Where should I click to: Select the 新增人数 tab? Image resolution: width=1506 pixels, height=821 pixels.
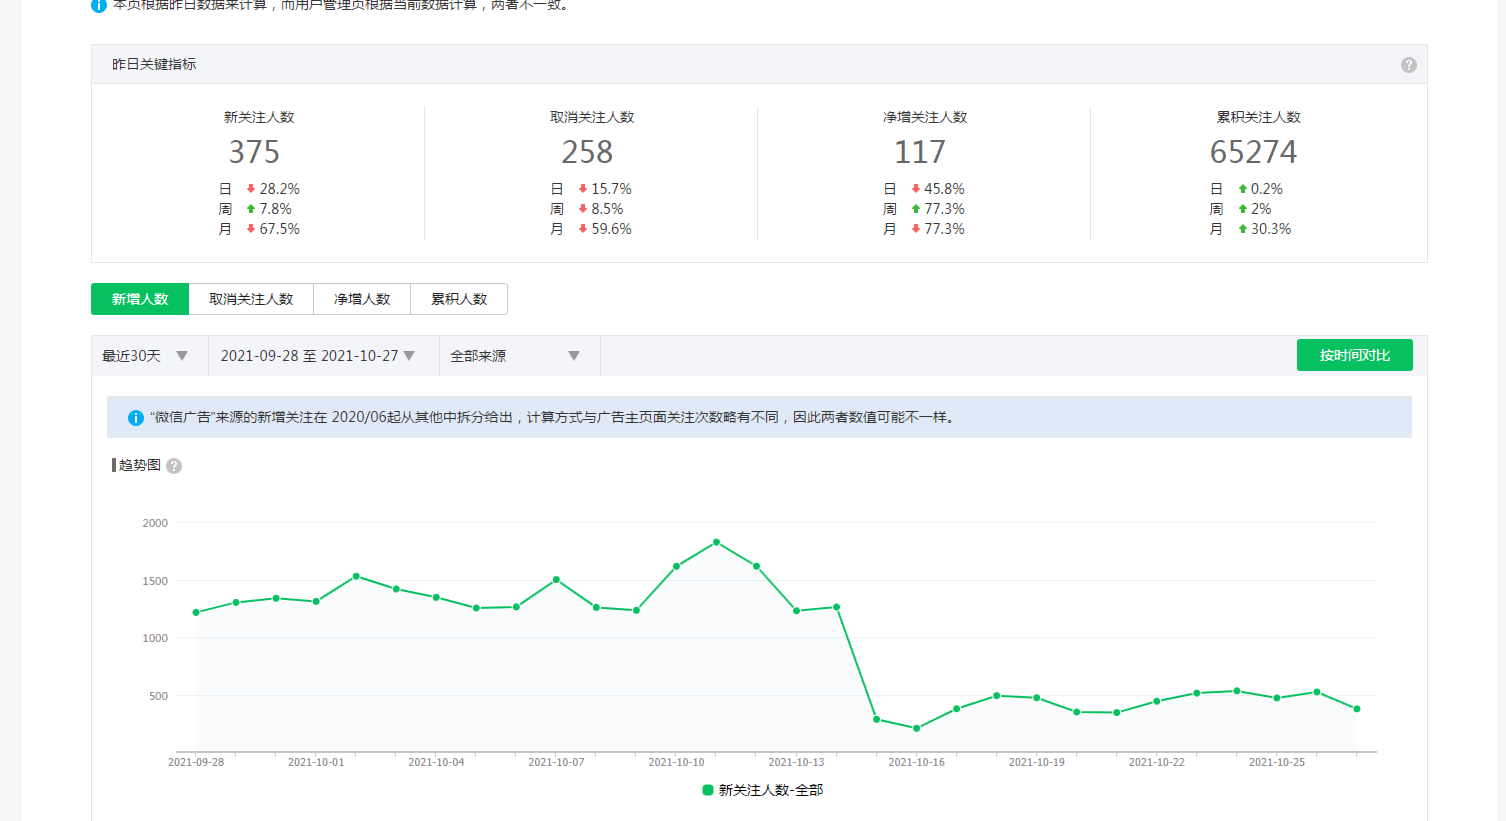click(x=140, y=299)
